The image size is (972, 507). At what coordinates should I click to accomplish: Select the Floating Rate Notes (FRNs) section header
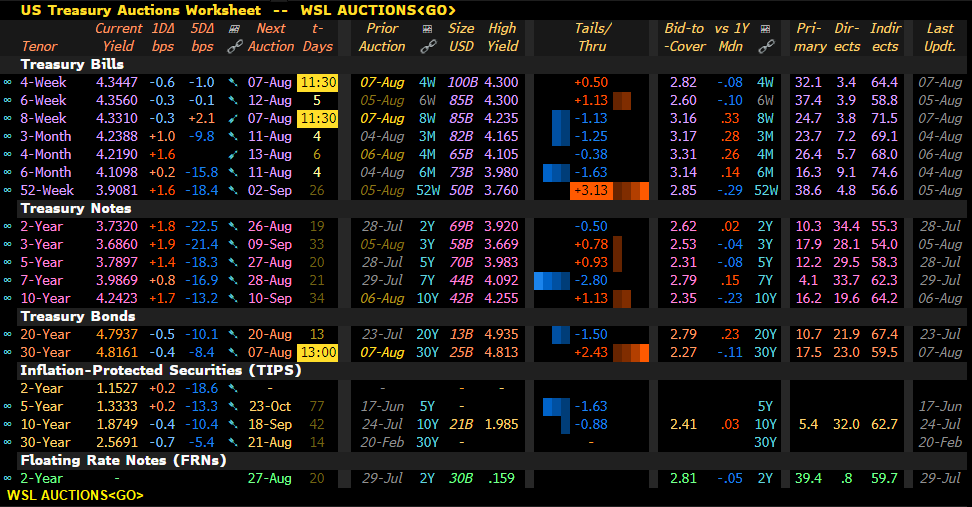click(123, 460)
